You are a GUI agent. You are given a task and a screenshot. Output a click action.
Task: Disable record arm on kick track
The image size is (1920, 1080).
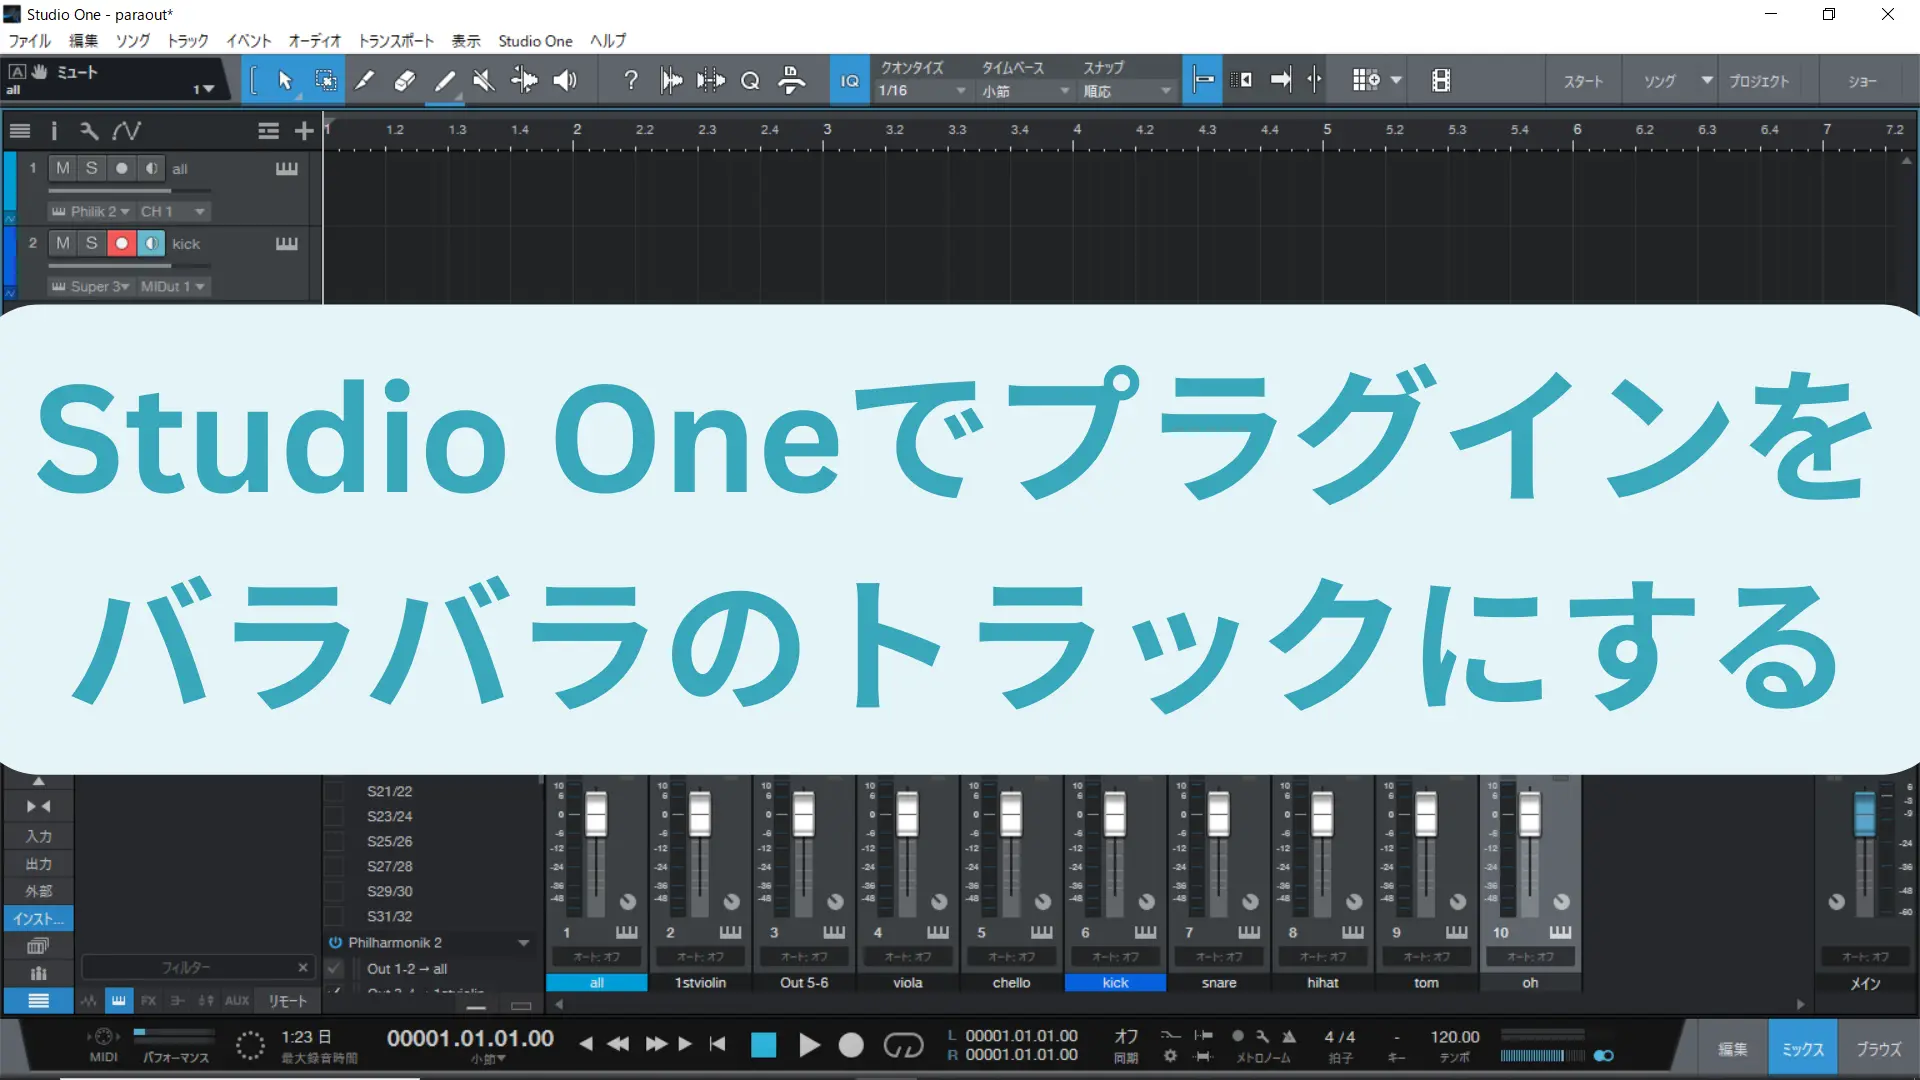tap(121, 243)
